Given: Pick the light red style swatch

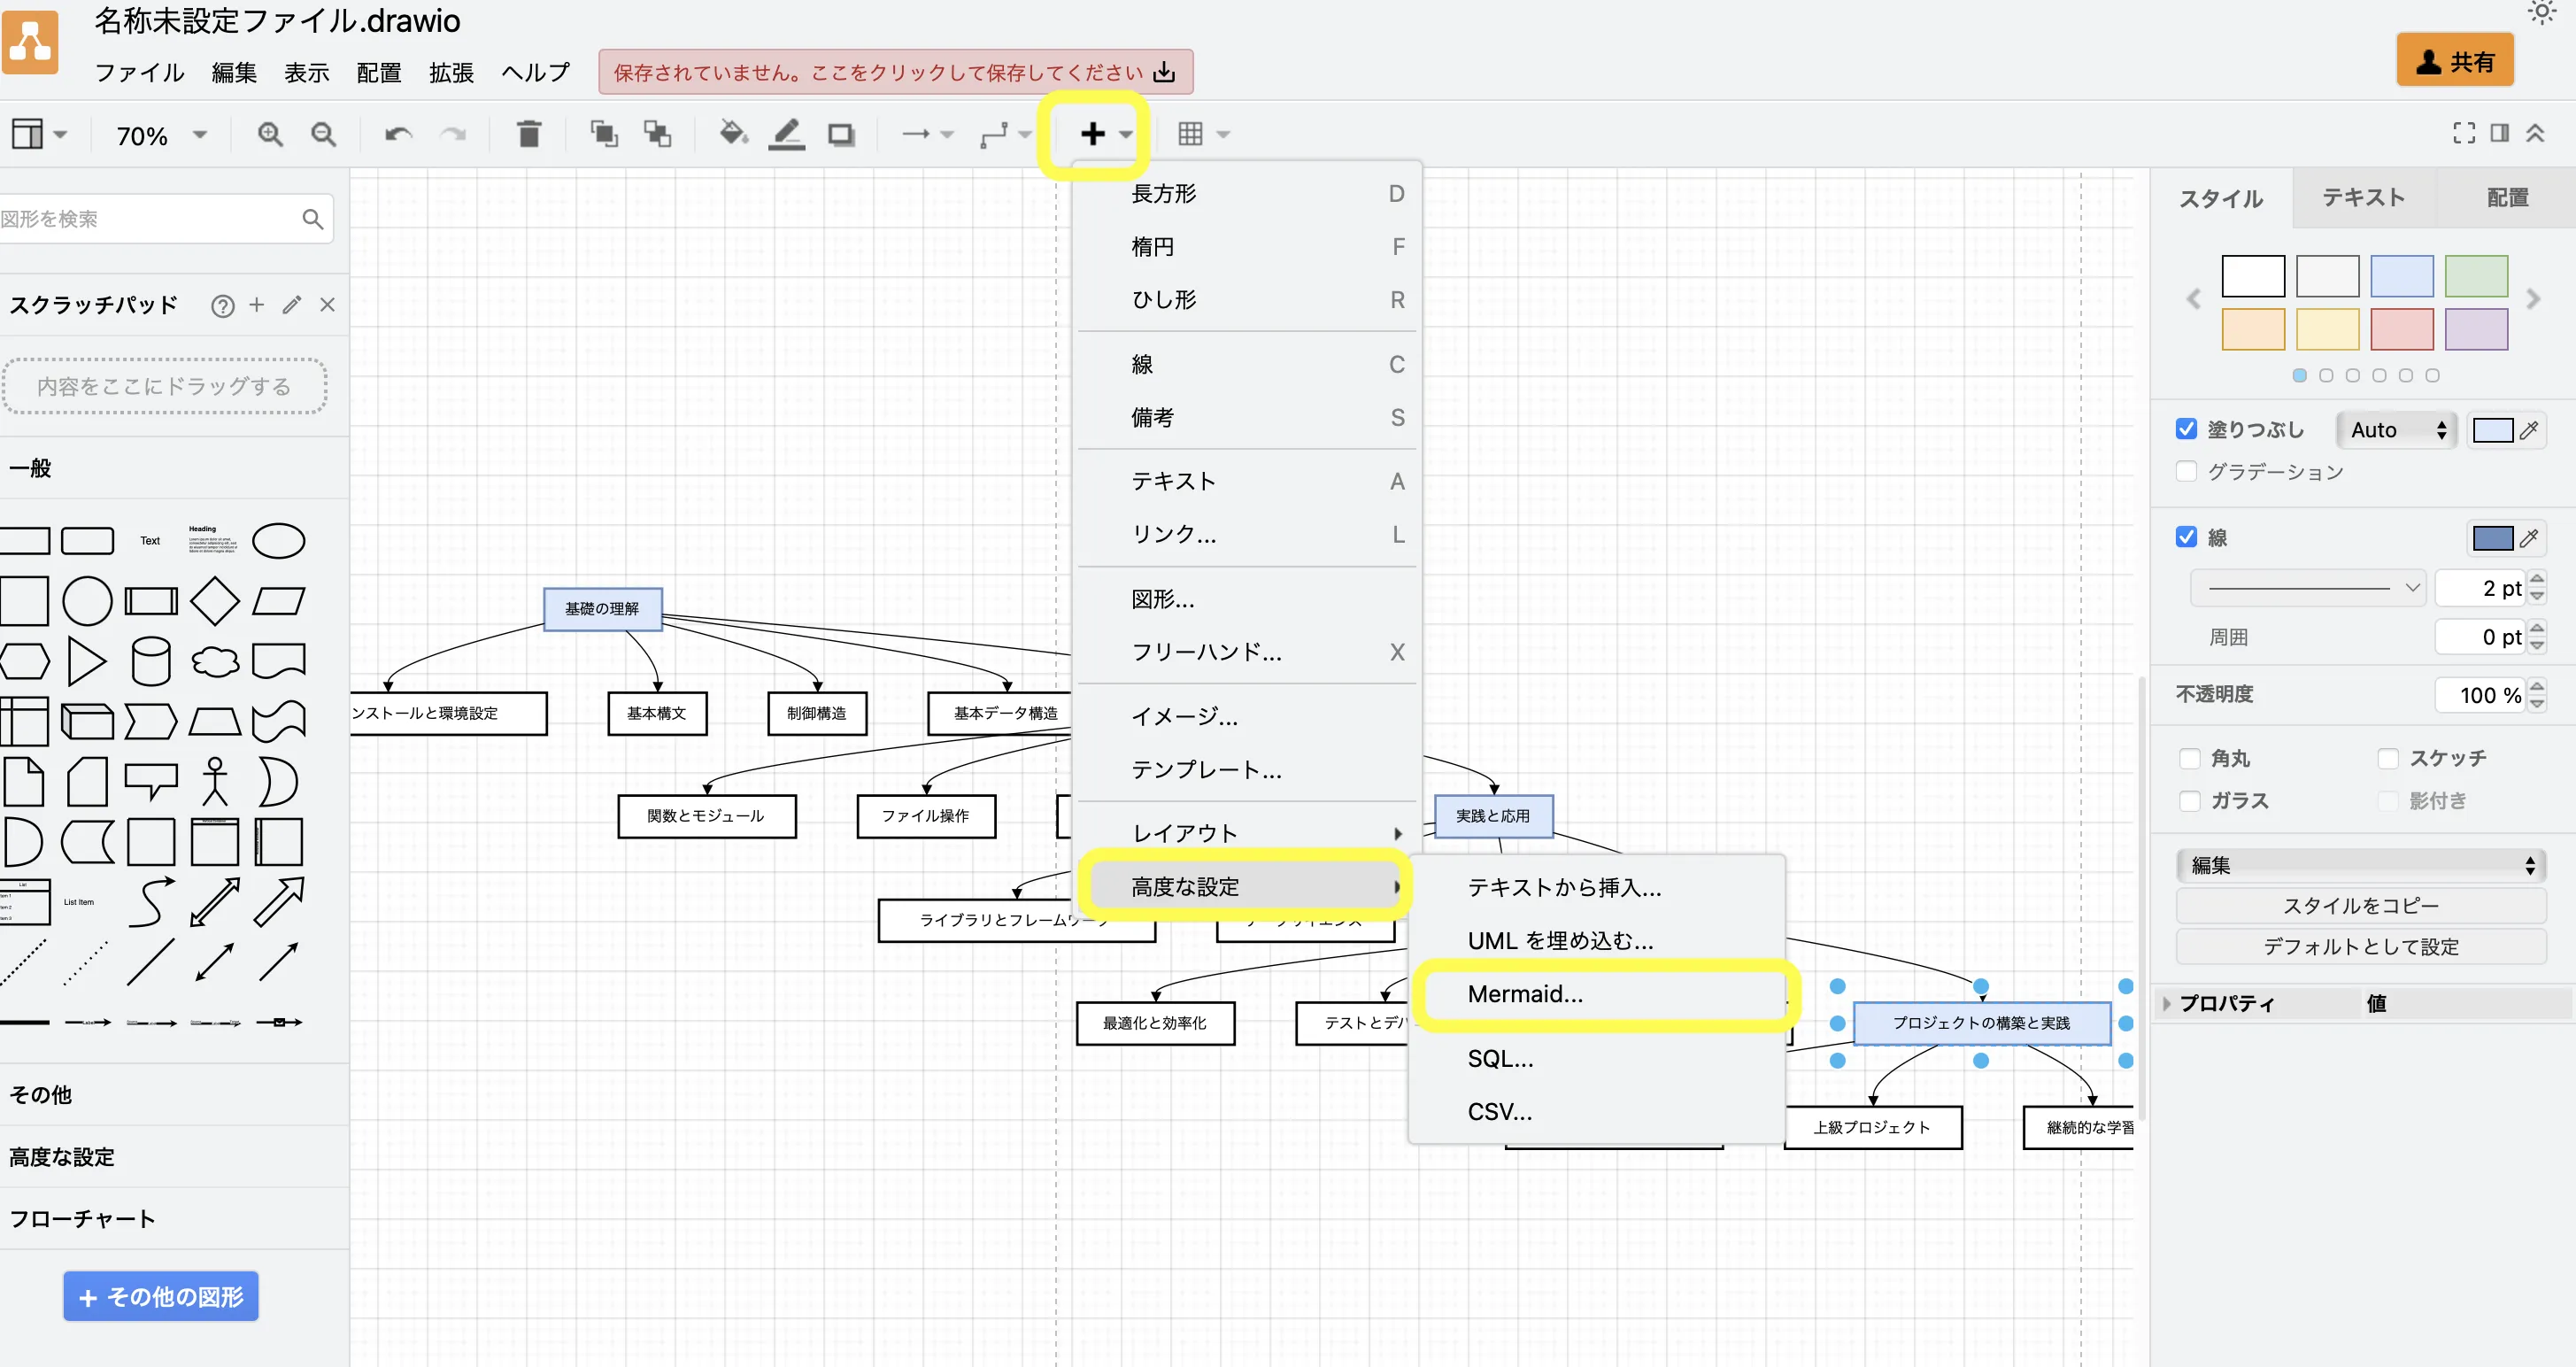Looking at the screenshot, I should (2401, 329).
